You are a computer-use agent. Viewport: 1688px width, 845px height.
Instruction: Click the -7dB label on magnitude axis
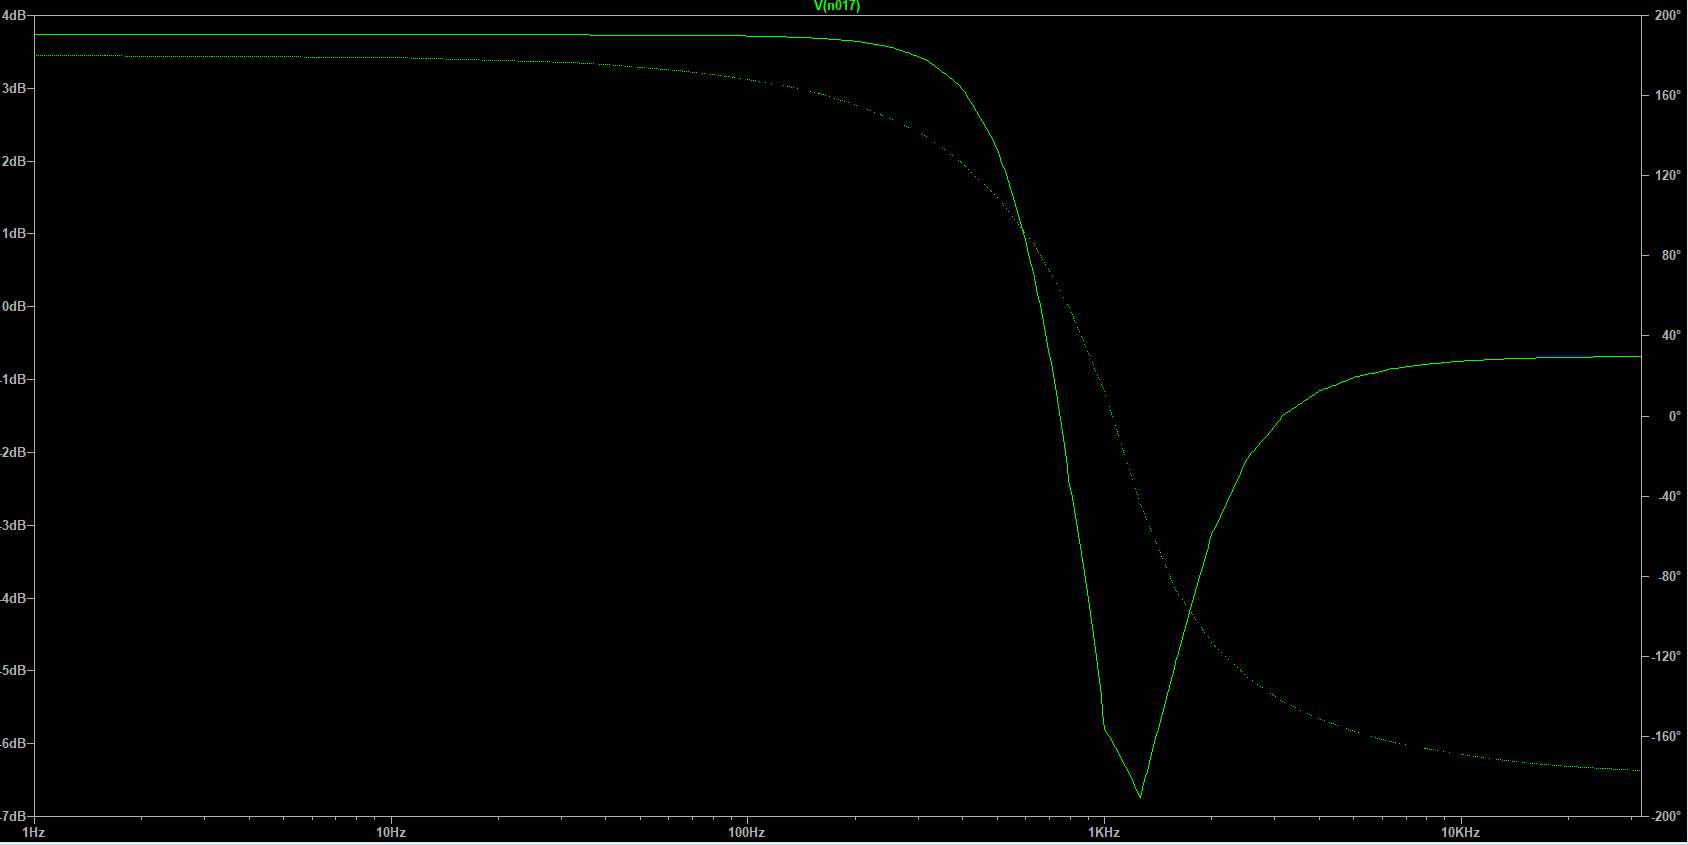click(13, 816)
